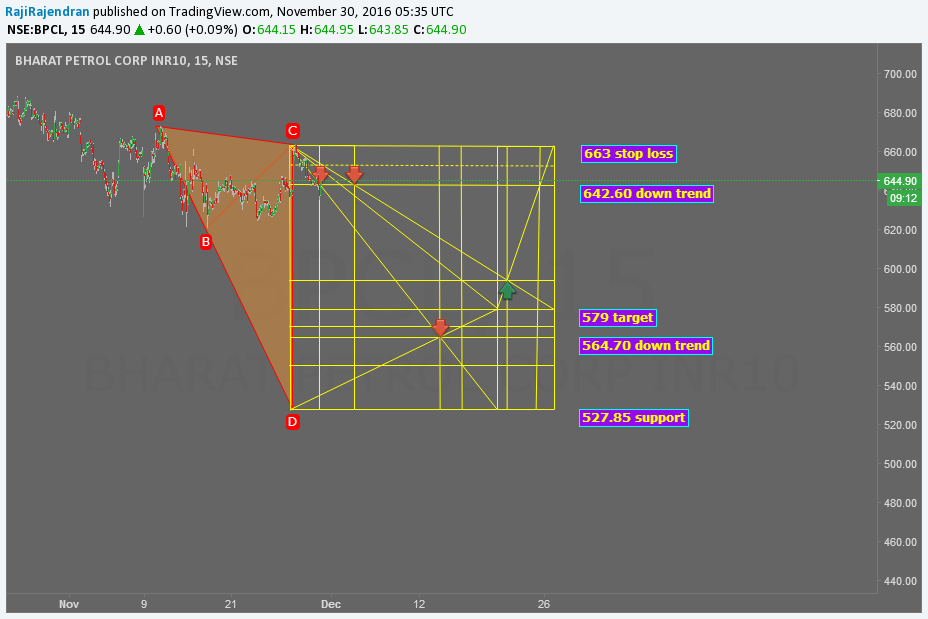Click the +0.60 (+0.09%) change value

(x=192, y=30)
